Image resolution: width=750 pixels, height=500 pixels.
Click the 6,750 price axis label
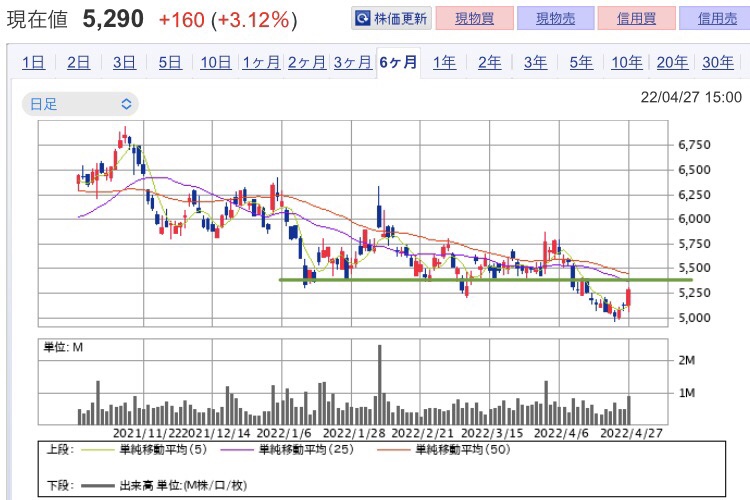[x=694, y=145]
